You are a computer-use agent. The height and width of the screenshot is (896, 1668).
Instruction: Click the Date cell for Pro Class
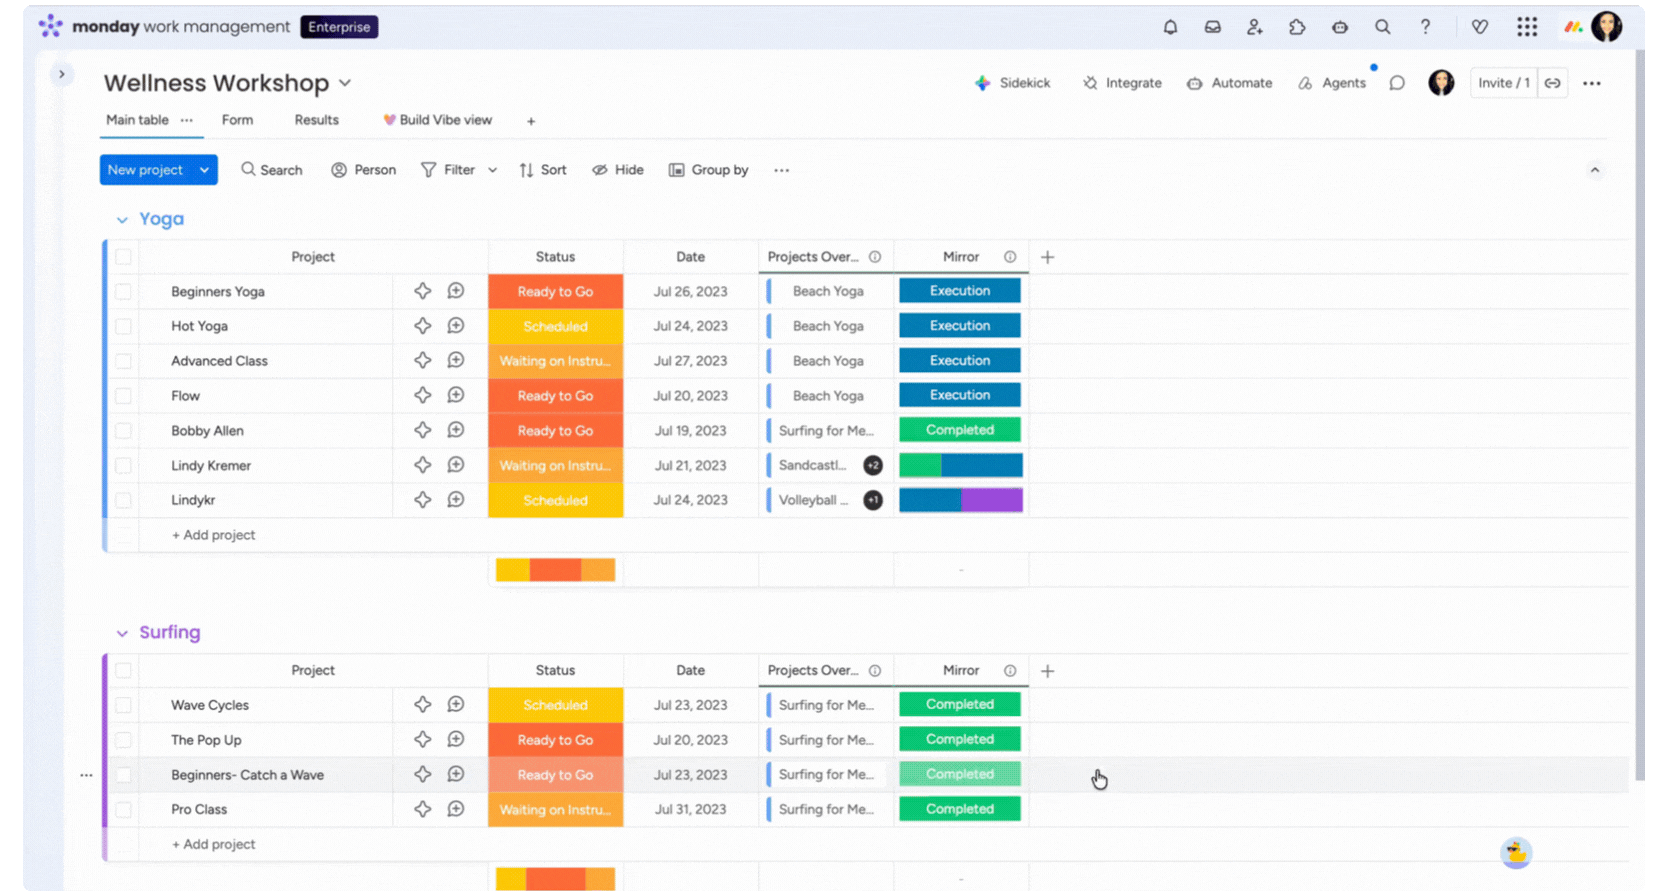[x=690, y=809]
